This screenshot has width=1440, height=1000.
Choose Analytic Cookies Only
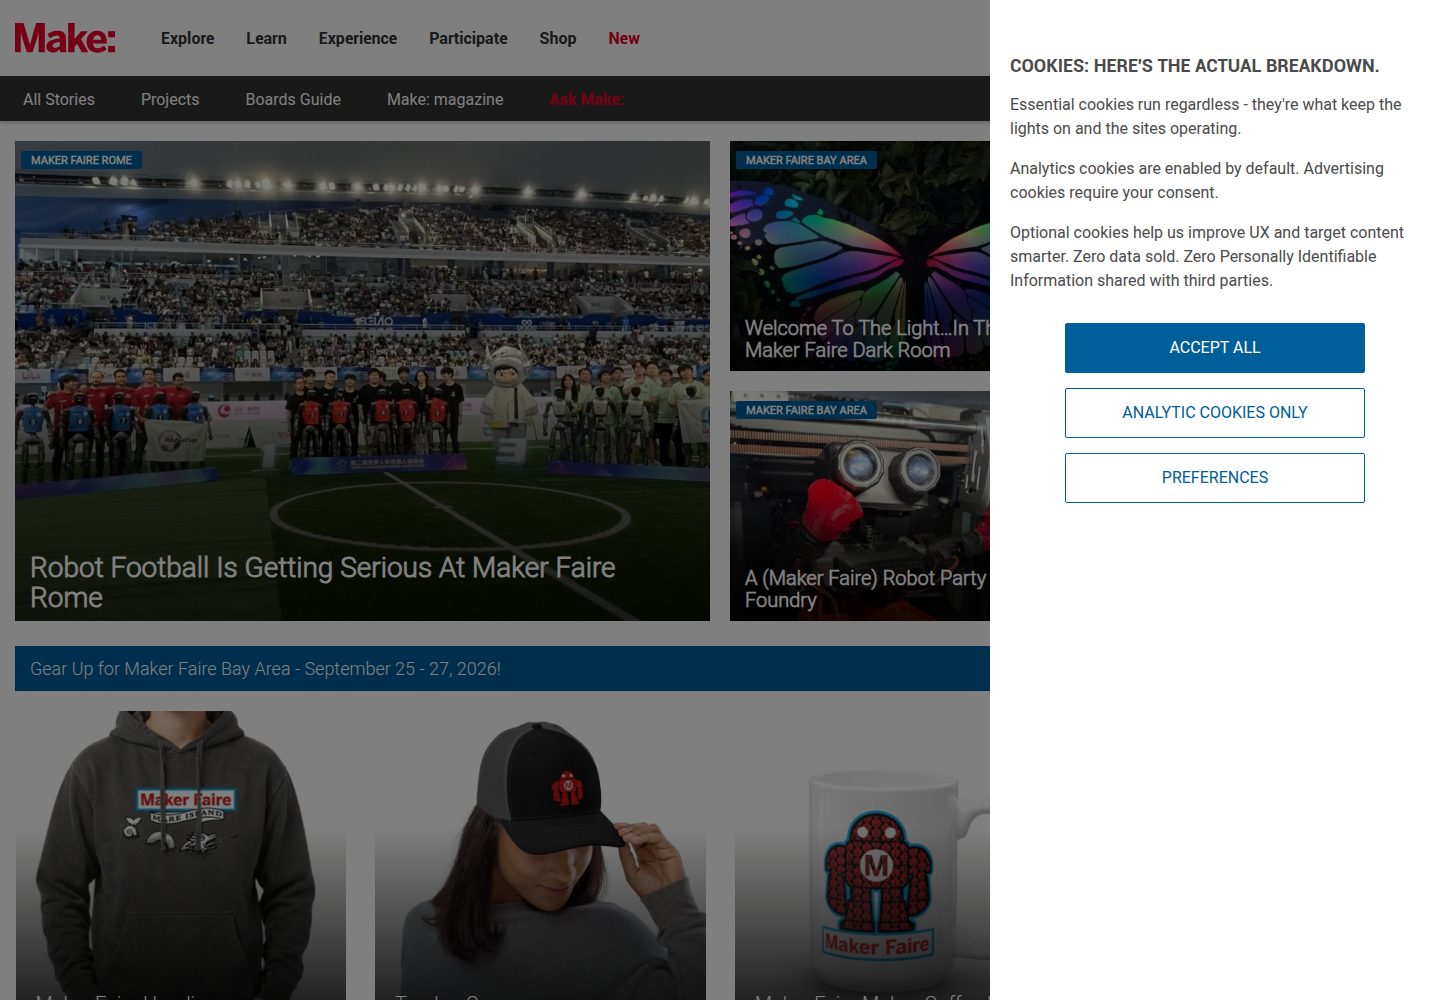(1214, 413)
